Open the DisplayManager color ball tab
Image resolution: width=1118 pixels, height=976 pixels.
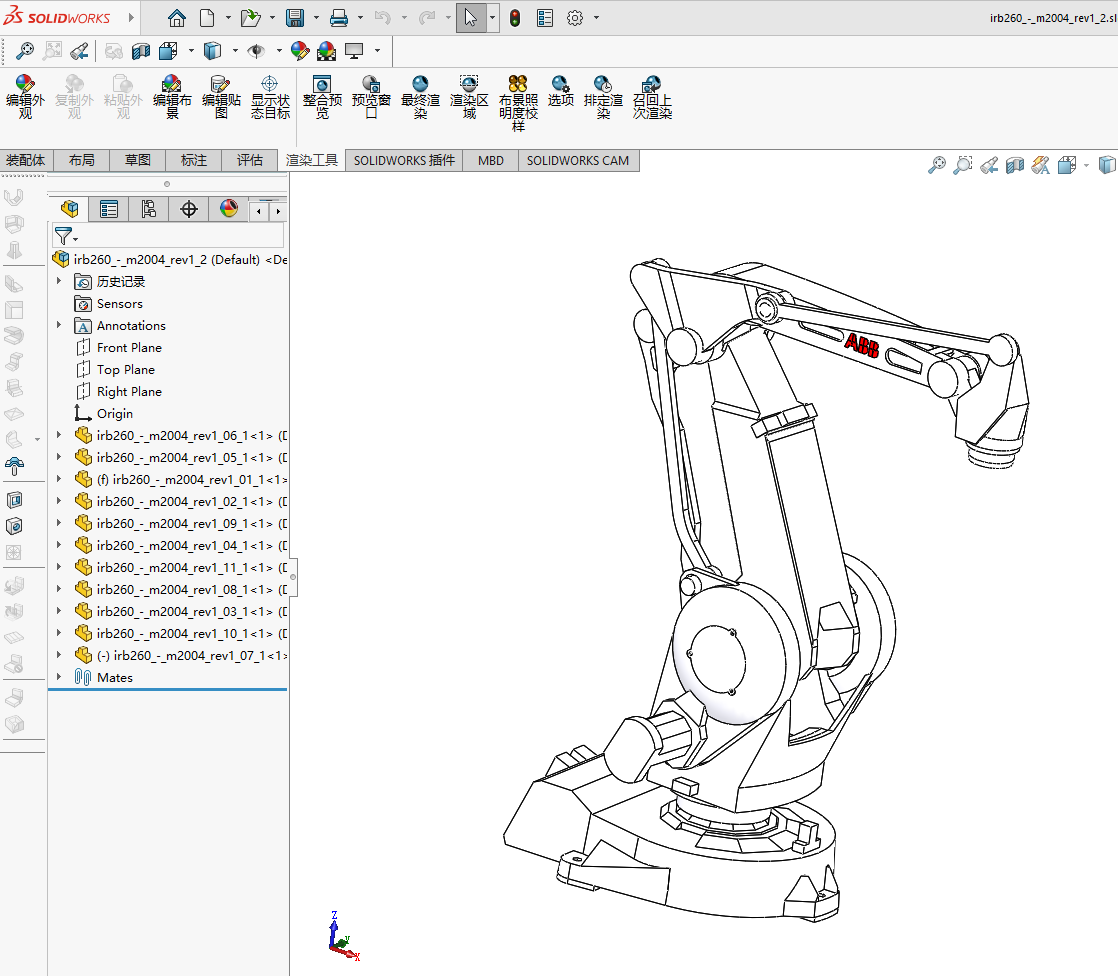(229, 209)
